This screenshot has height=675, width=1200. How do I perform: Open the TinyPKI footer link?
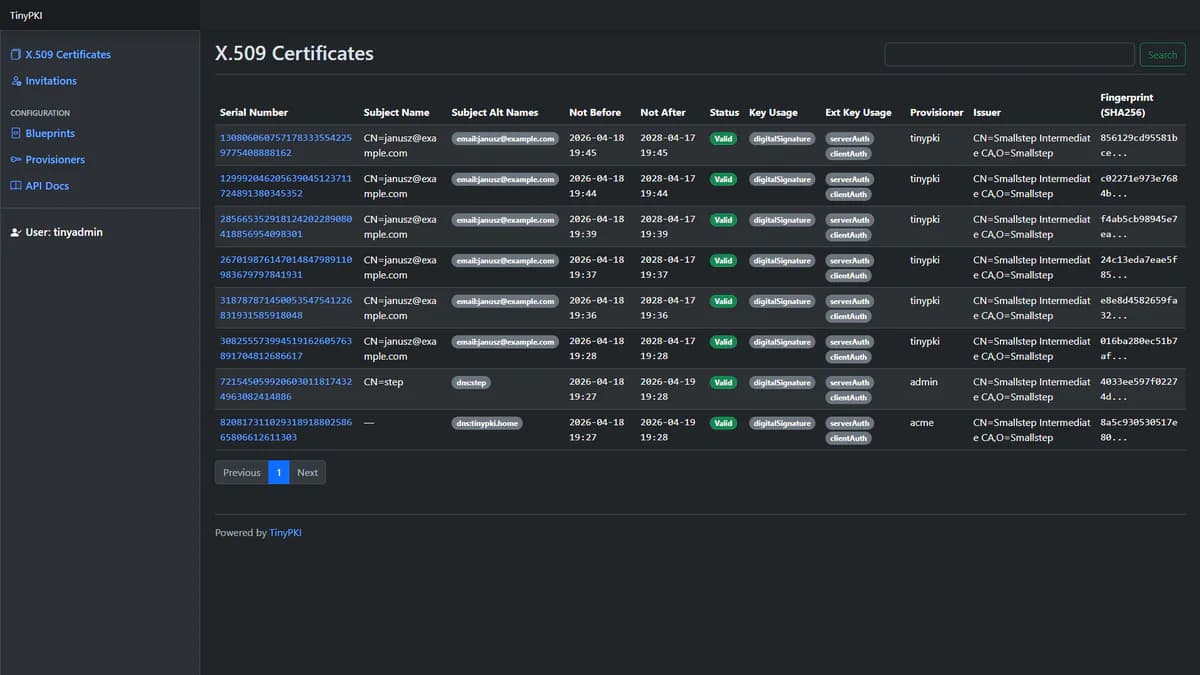tap(285, 532)
